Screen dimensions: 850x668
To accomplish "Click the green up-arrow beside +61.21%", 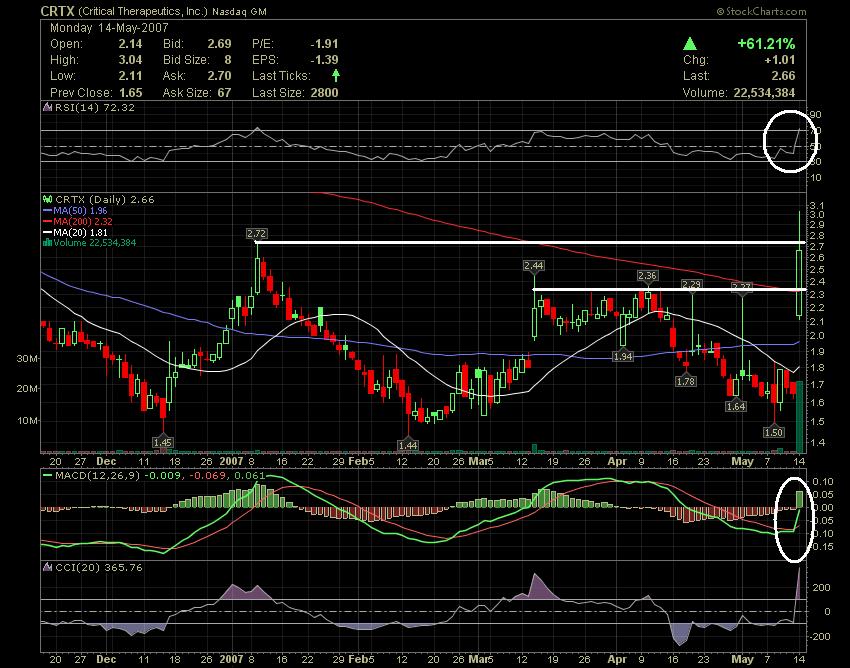I will (x=690, y=43).
